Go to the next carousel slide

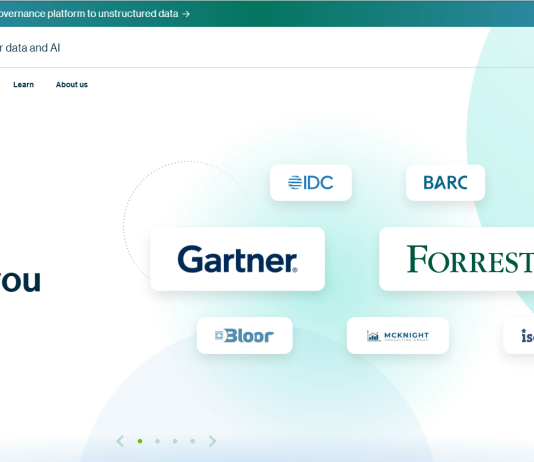tap(213, 441)
